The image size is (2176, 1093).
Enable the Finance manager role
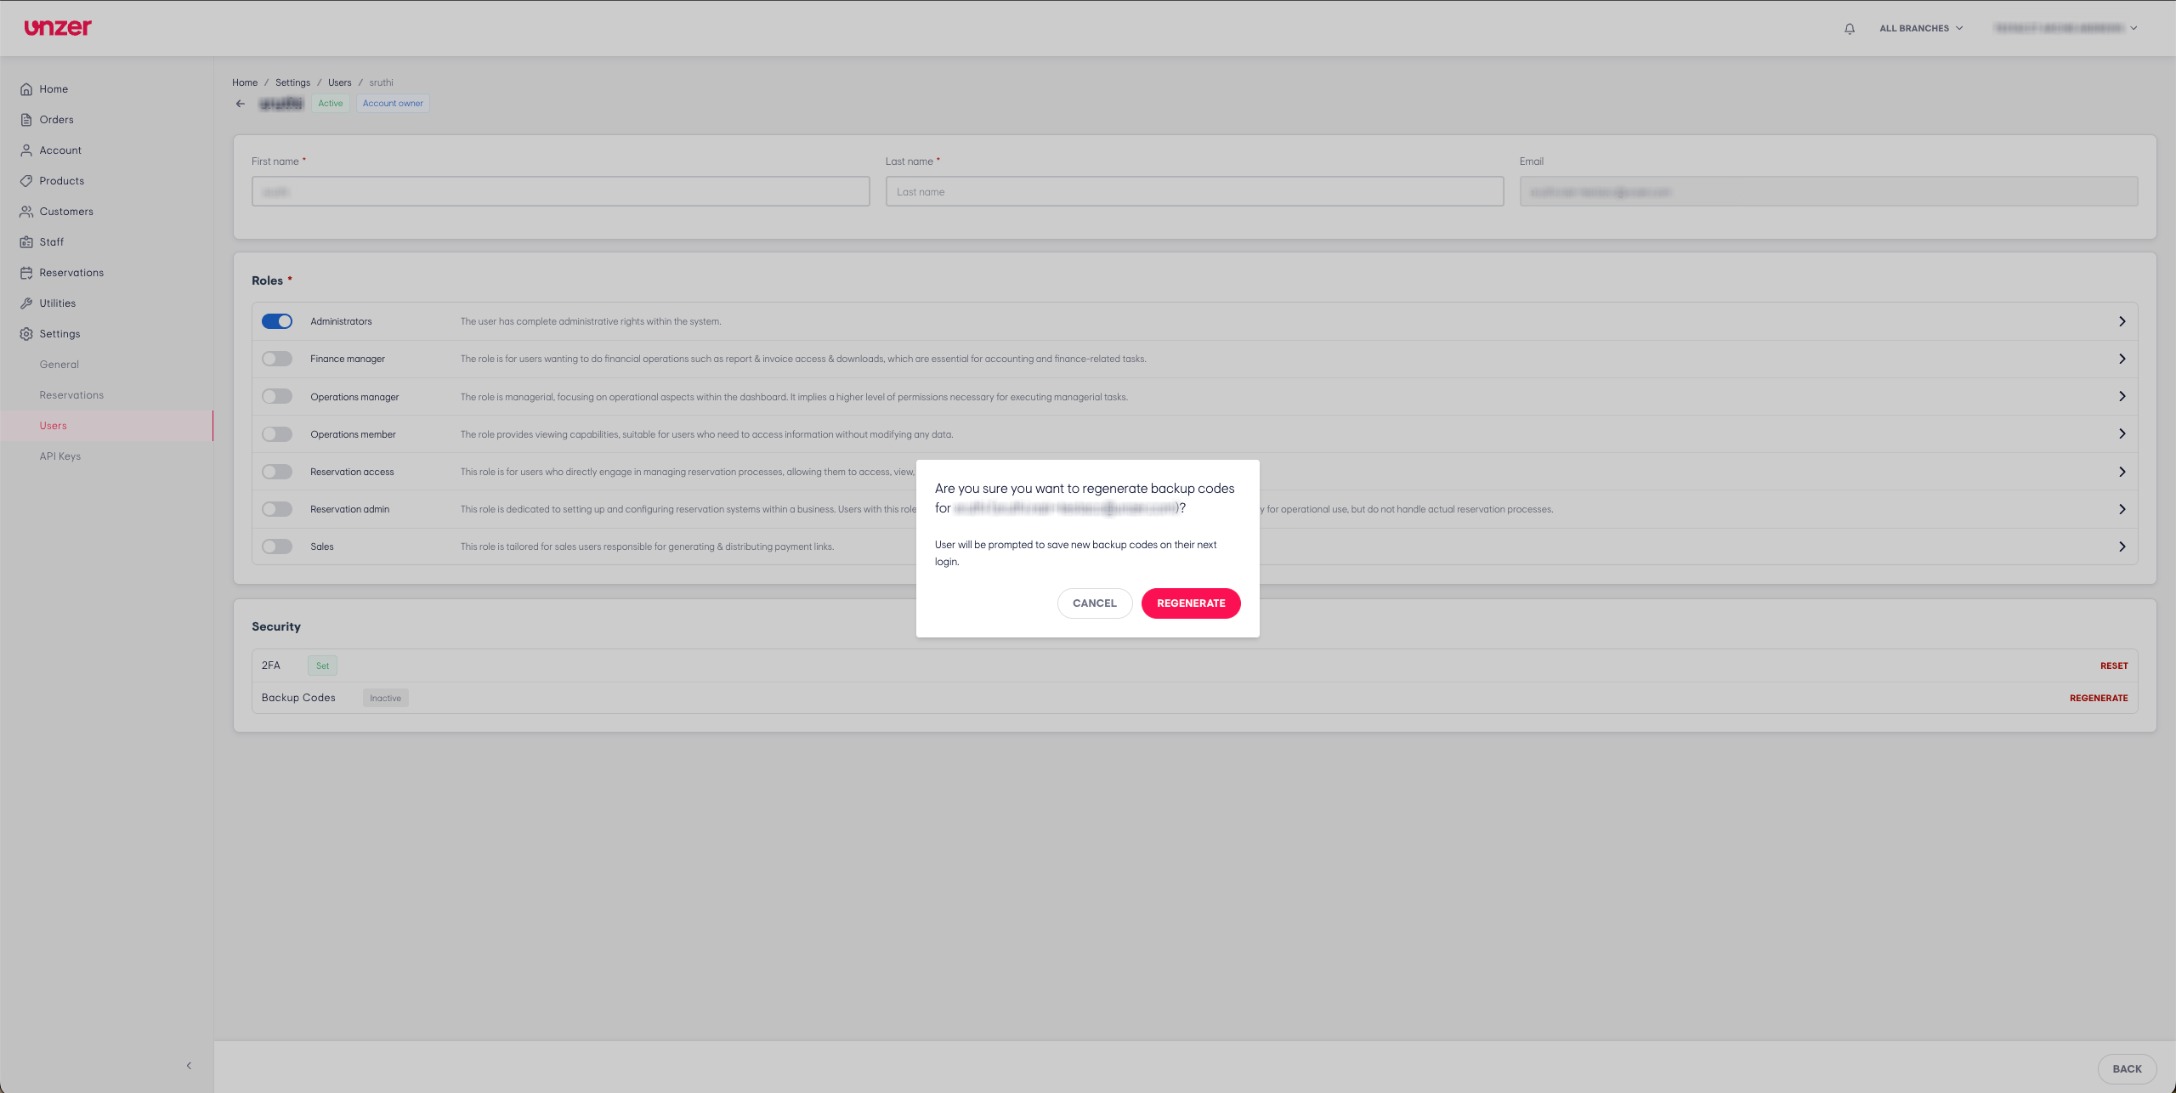pyautogui.click(x=277, y=359)
